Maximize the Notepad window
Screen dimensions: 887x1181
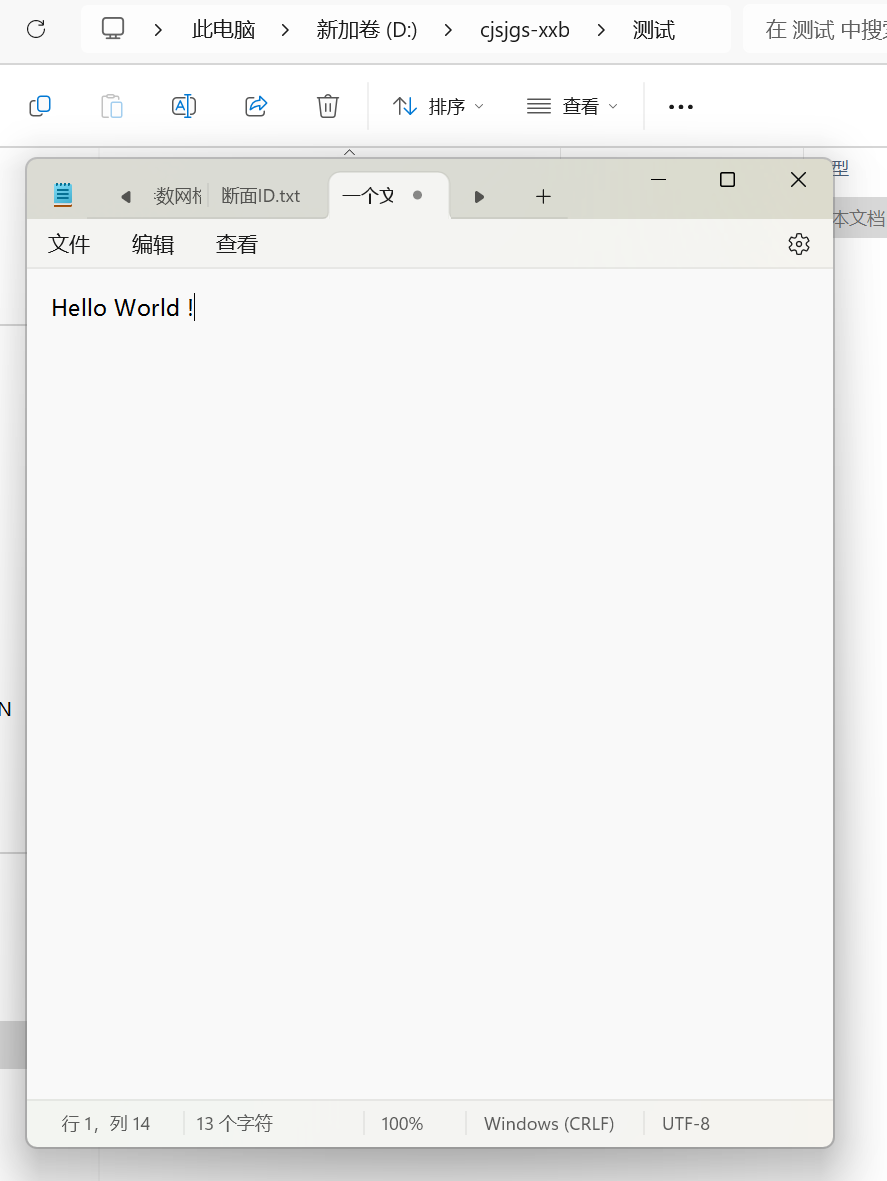727,179
